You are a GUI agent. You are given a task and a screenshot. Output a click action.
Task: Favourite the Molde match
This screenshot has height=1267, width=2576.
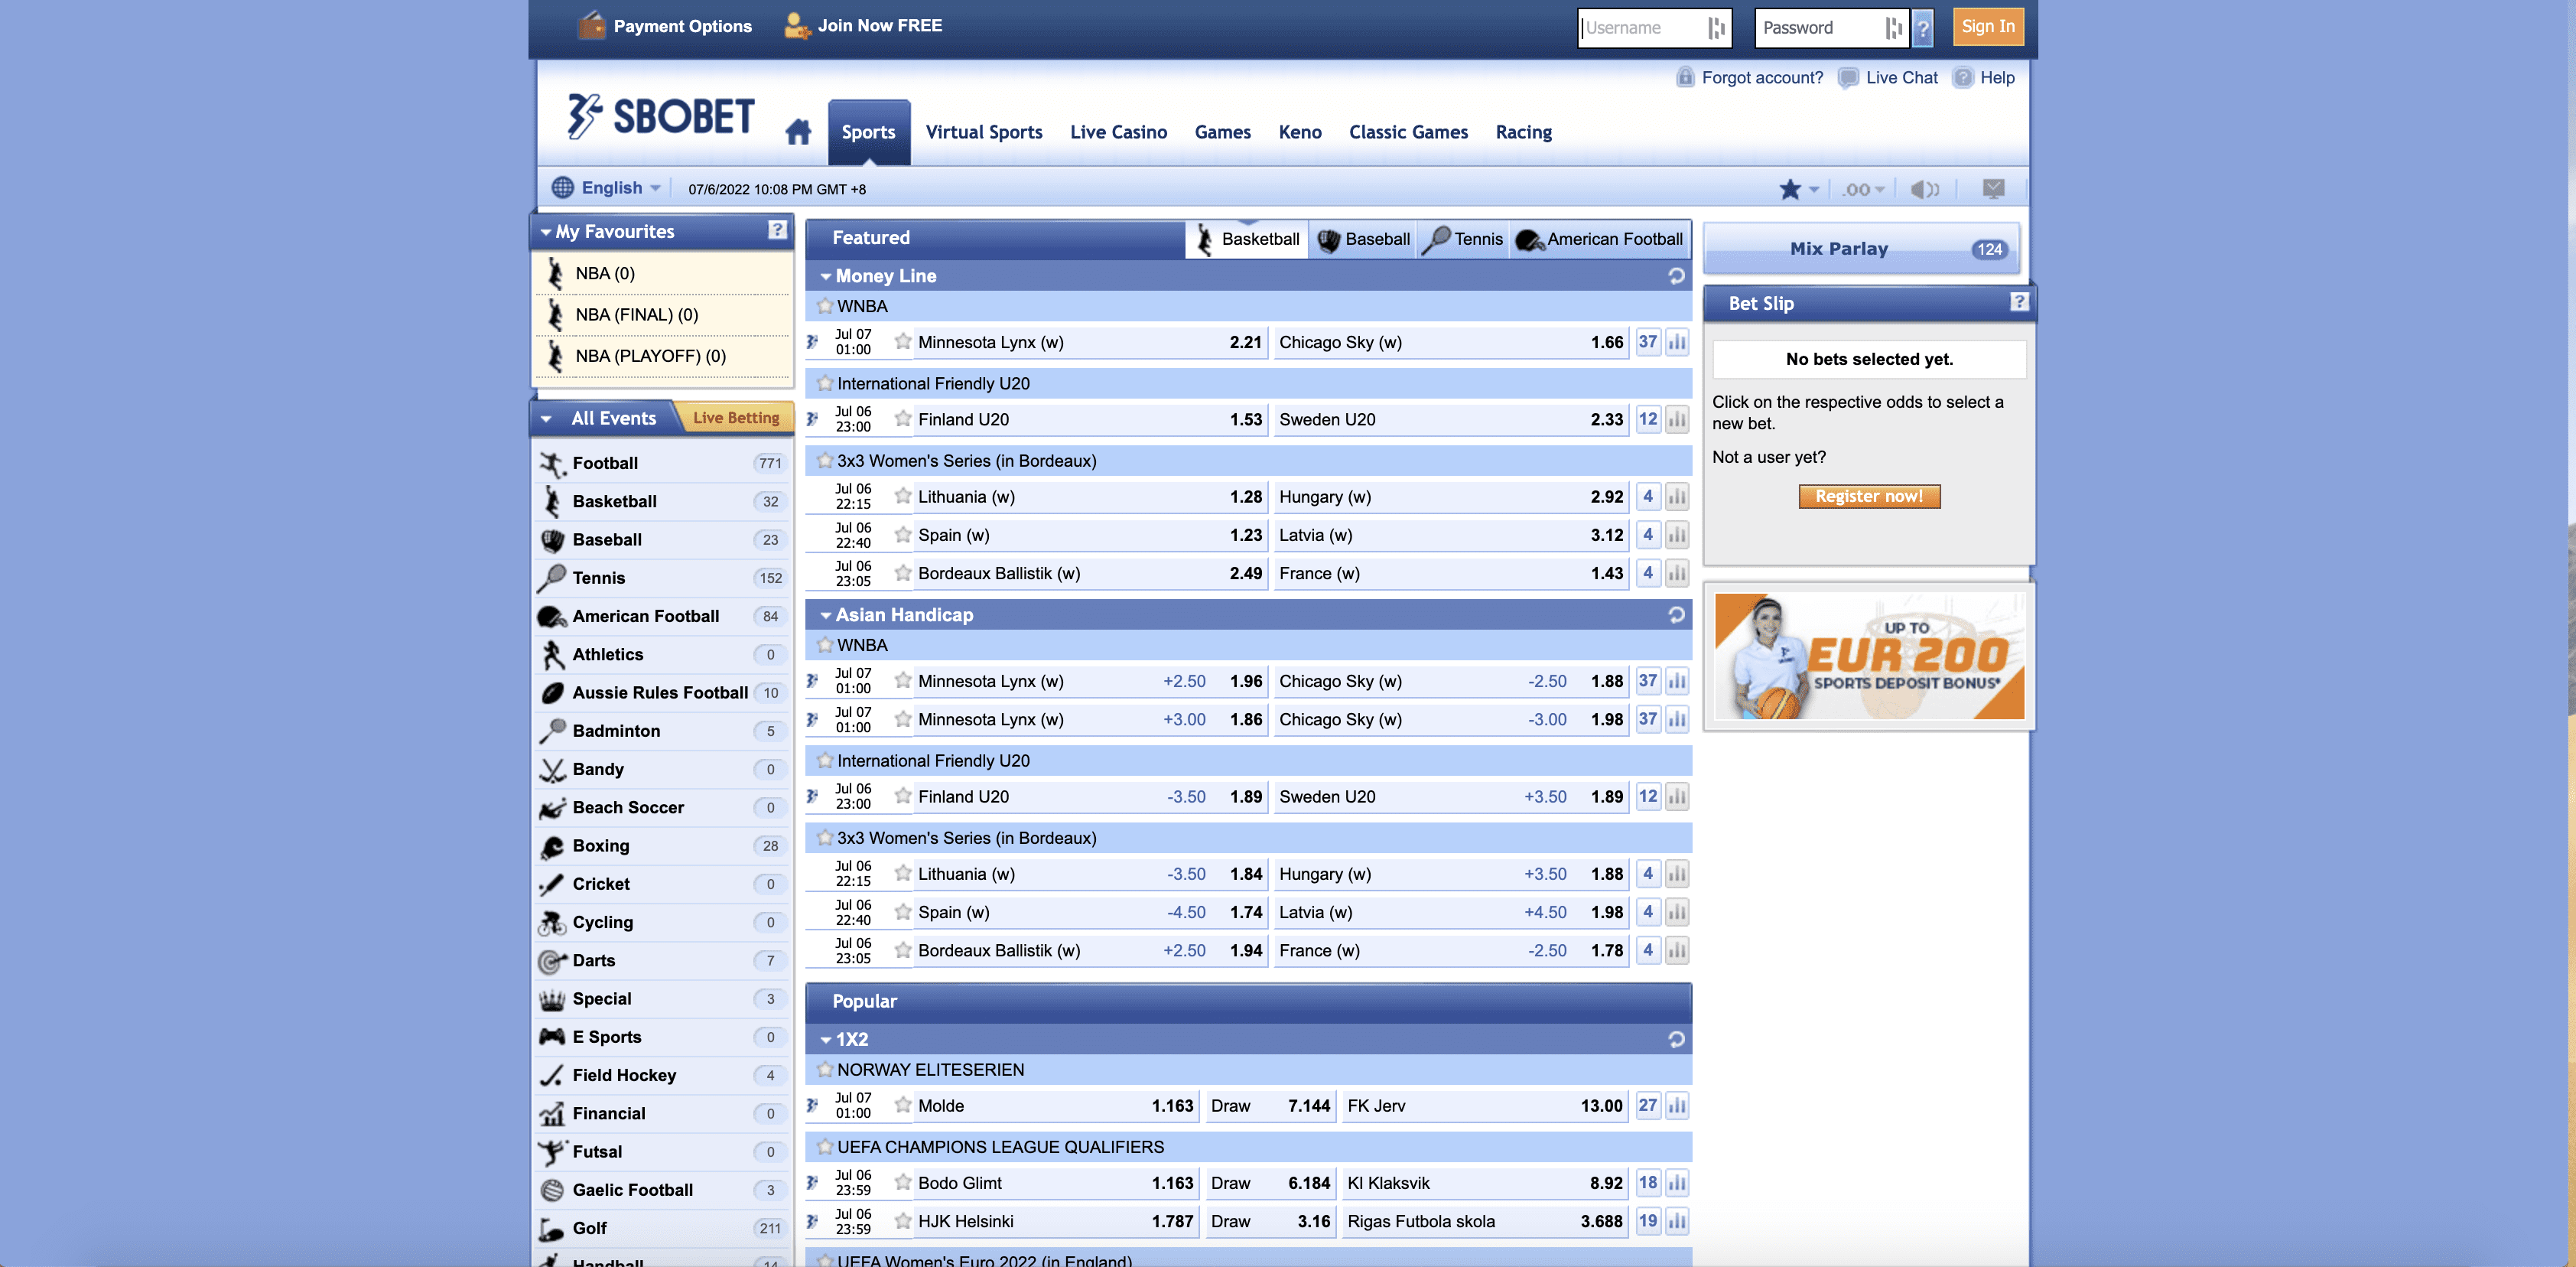pyautogui.click(x=903, y=1105)
